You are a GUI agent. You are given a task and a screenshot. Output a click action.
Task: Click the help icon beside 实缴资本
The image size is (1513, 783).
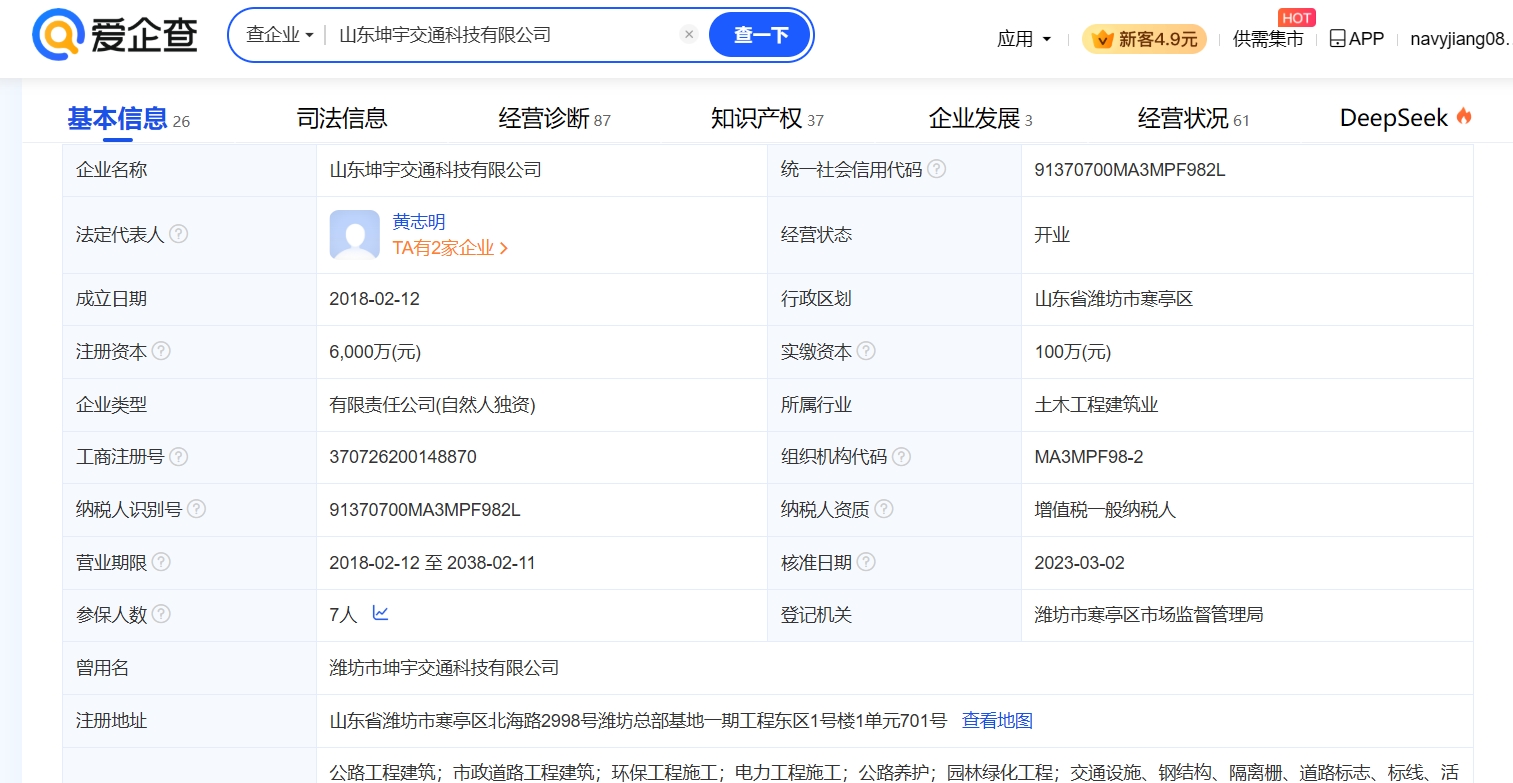click(x=866, y=352)
